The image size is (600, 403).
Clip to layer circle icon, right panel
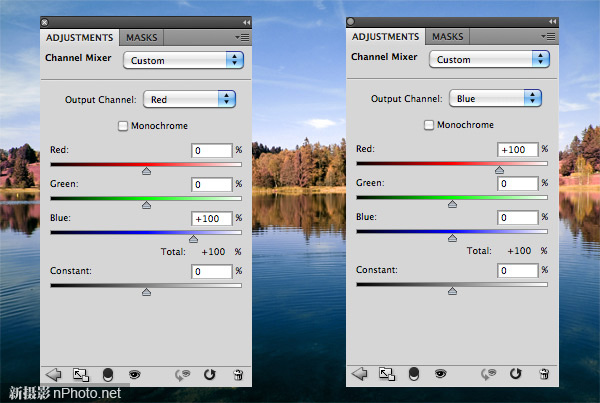414,374
